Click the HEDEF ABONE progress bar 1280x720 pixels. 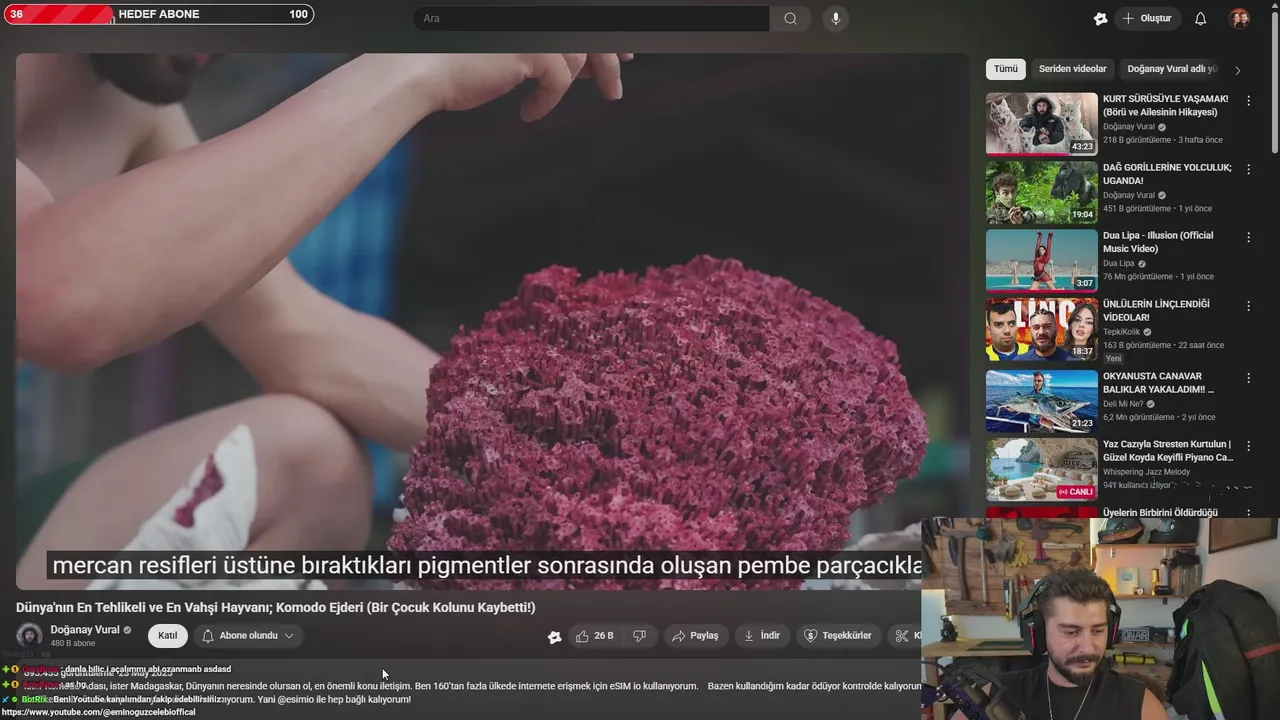click(158, 14)
